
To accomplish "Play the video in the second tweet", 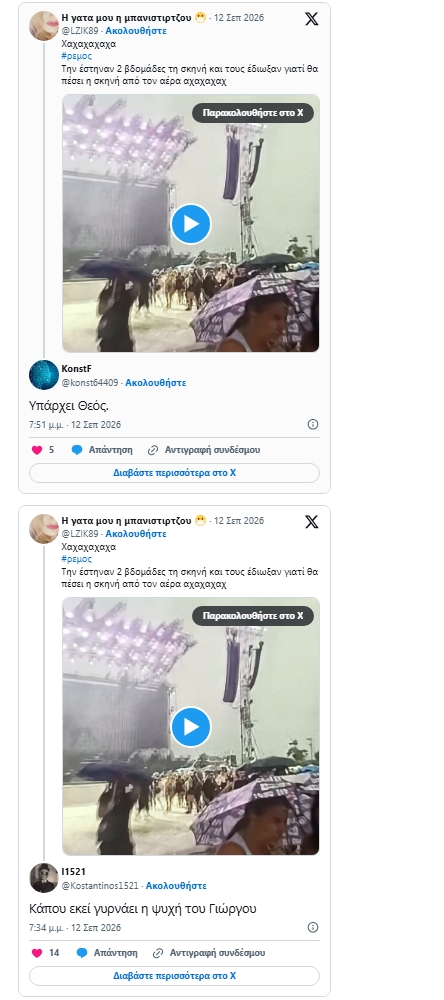I will 191,727.
